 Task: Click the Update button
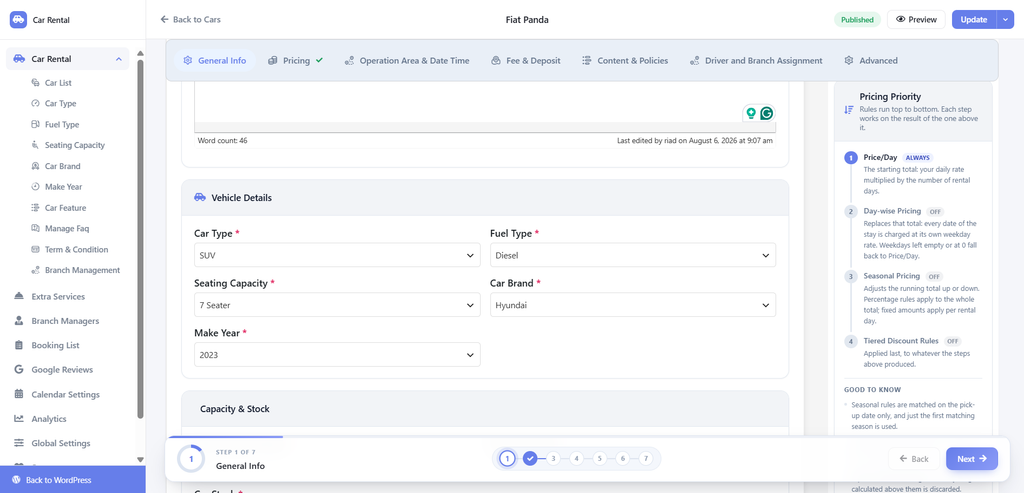coord(974,20)
